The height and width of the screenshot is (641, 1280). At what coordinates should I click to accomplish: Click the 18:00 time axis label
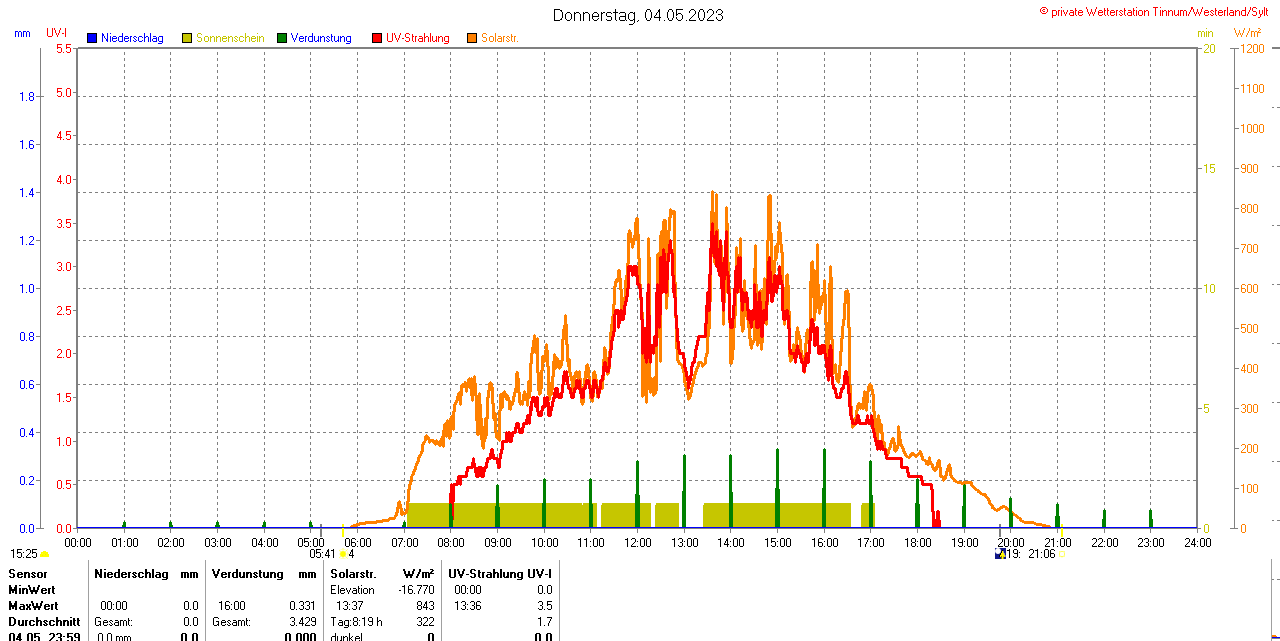tap(918, 543)
